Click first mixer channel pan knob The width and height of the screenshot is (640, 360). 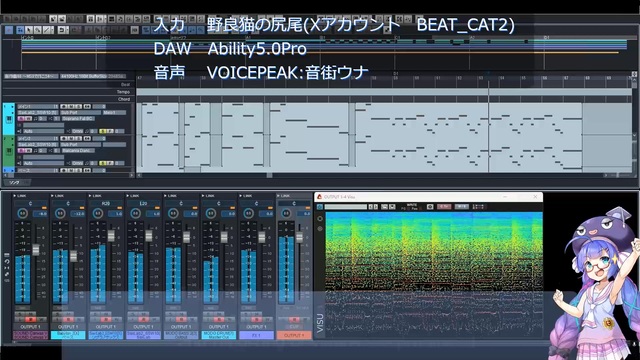coord(22,213)
